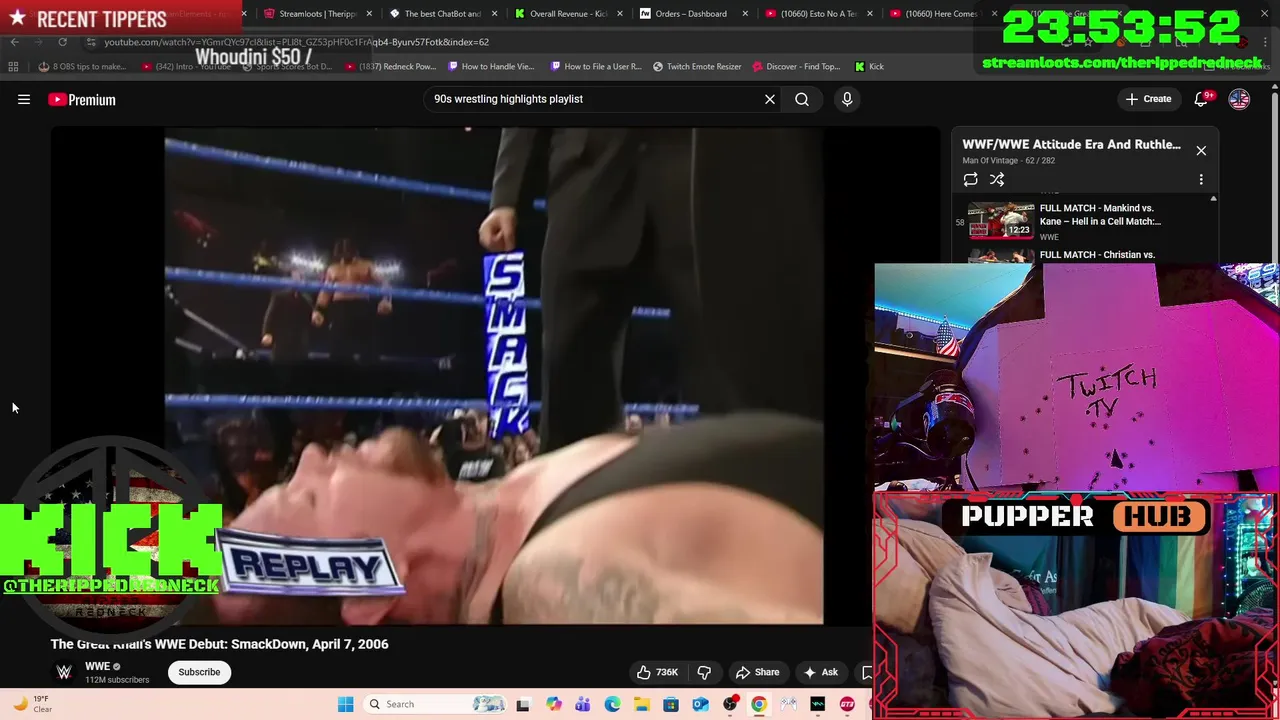Switch to Esto No A Ter YouTube tab
Image resolution: width=1280 pixels, height=720 pixels.
click(818, 14)
